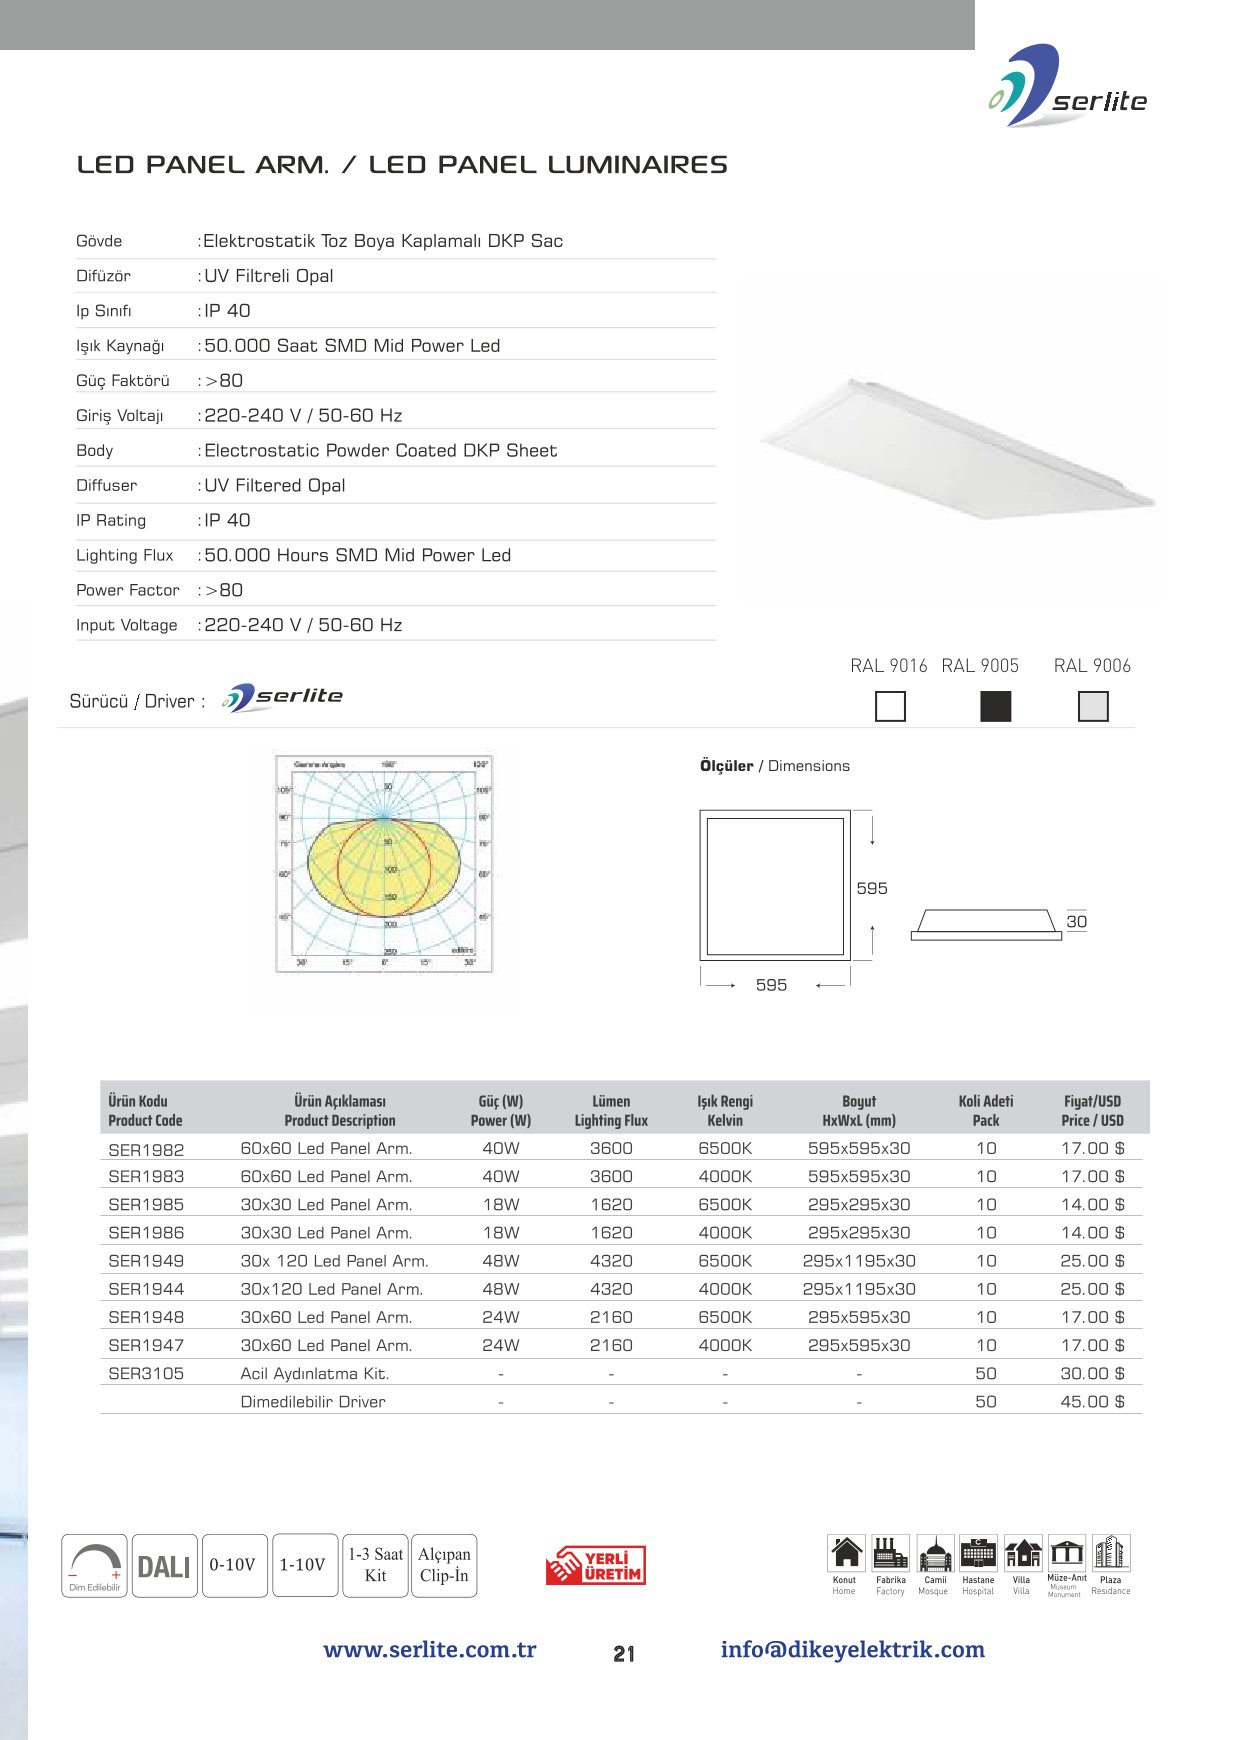Click the Dim Edilebilir dimmable icon
Viewport: 1247px width, 1740px height.
(x=94, y=1565)
